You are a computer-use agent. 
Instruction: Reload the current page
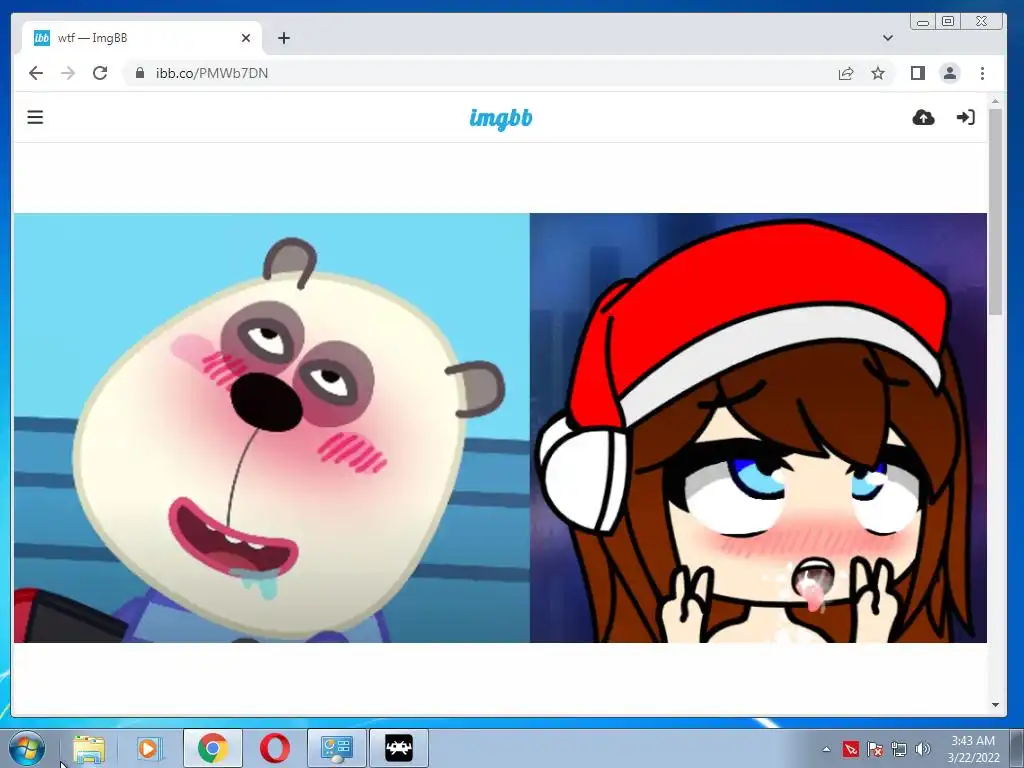100,73
